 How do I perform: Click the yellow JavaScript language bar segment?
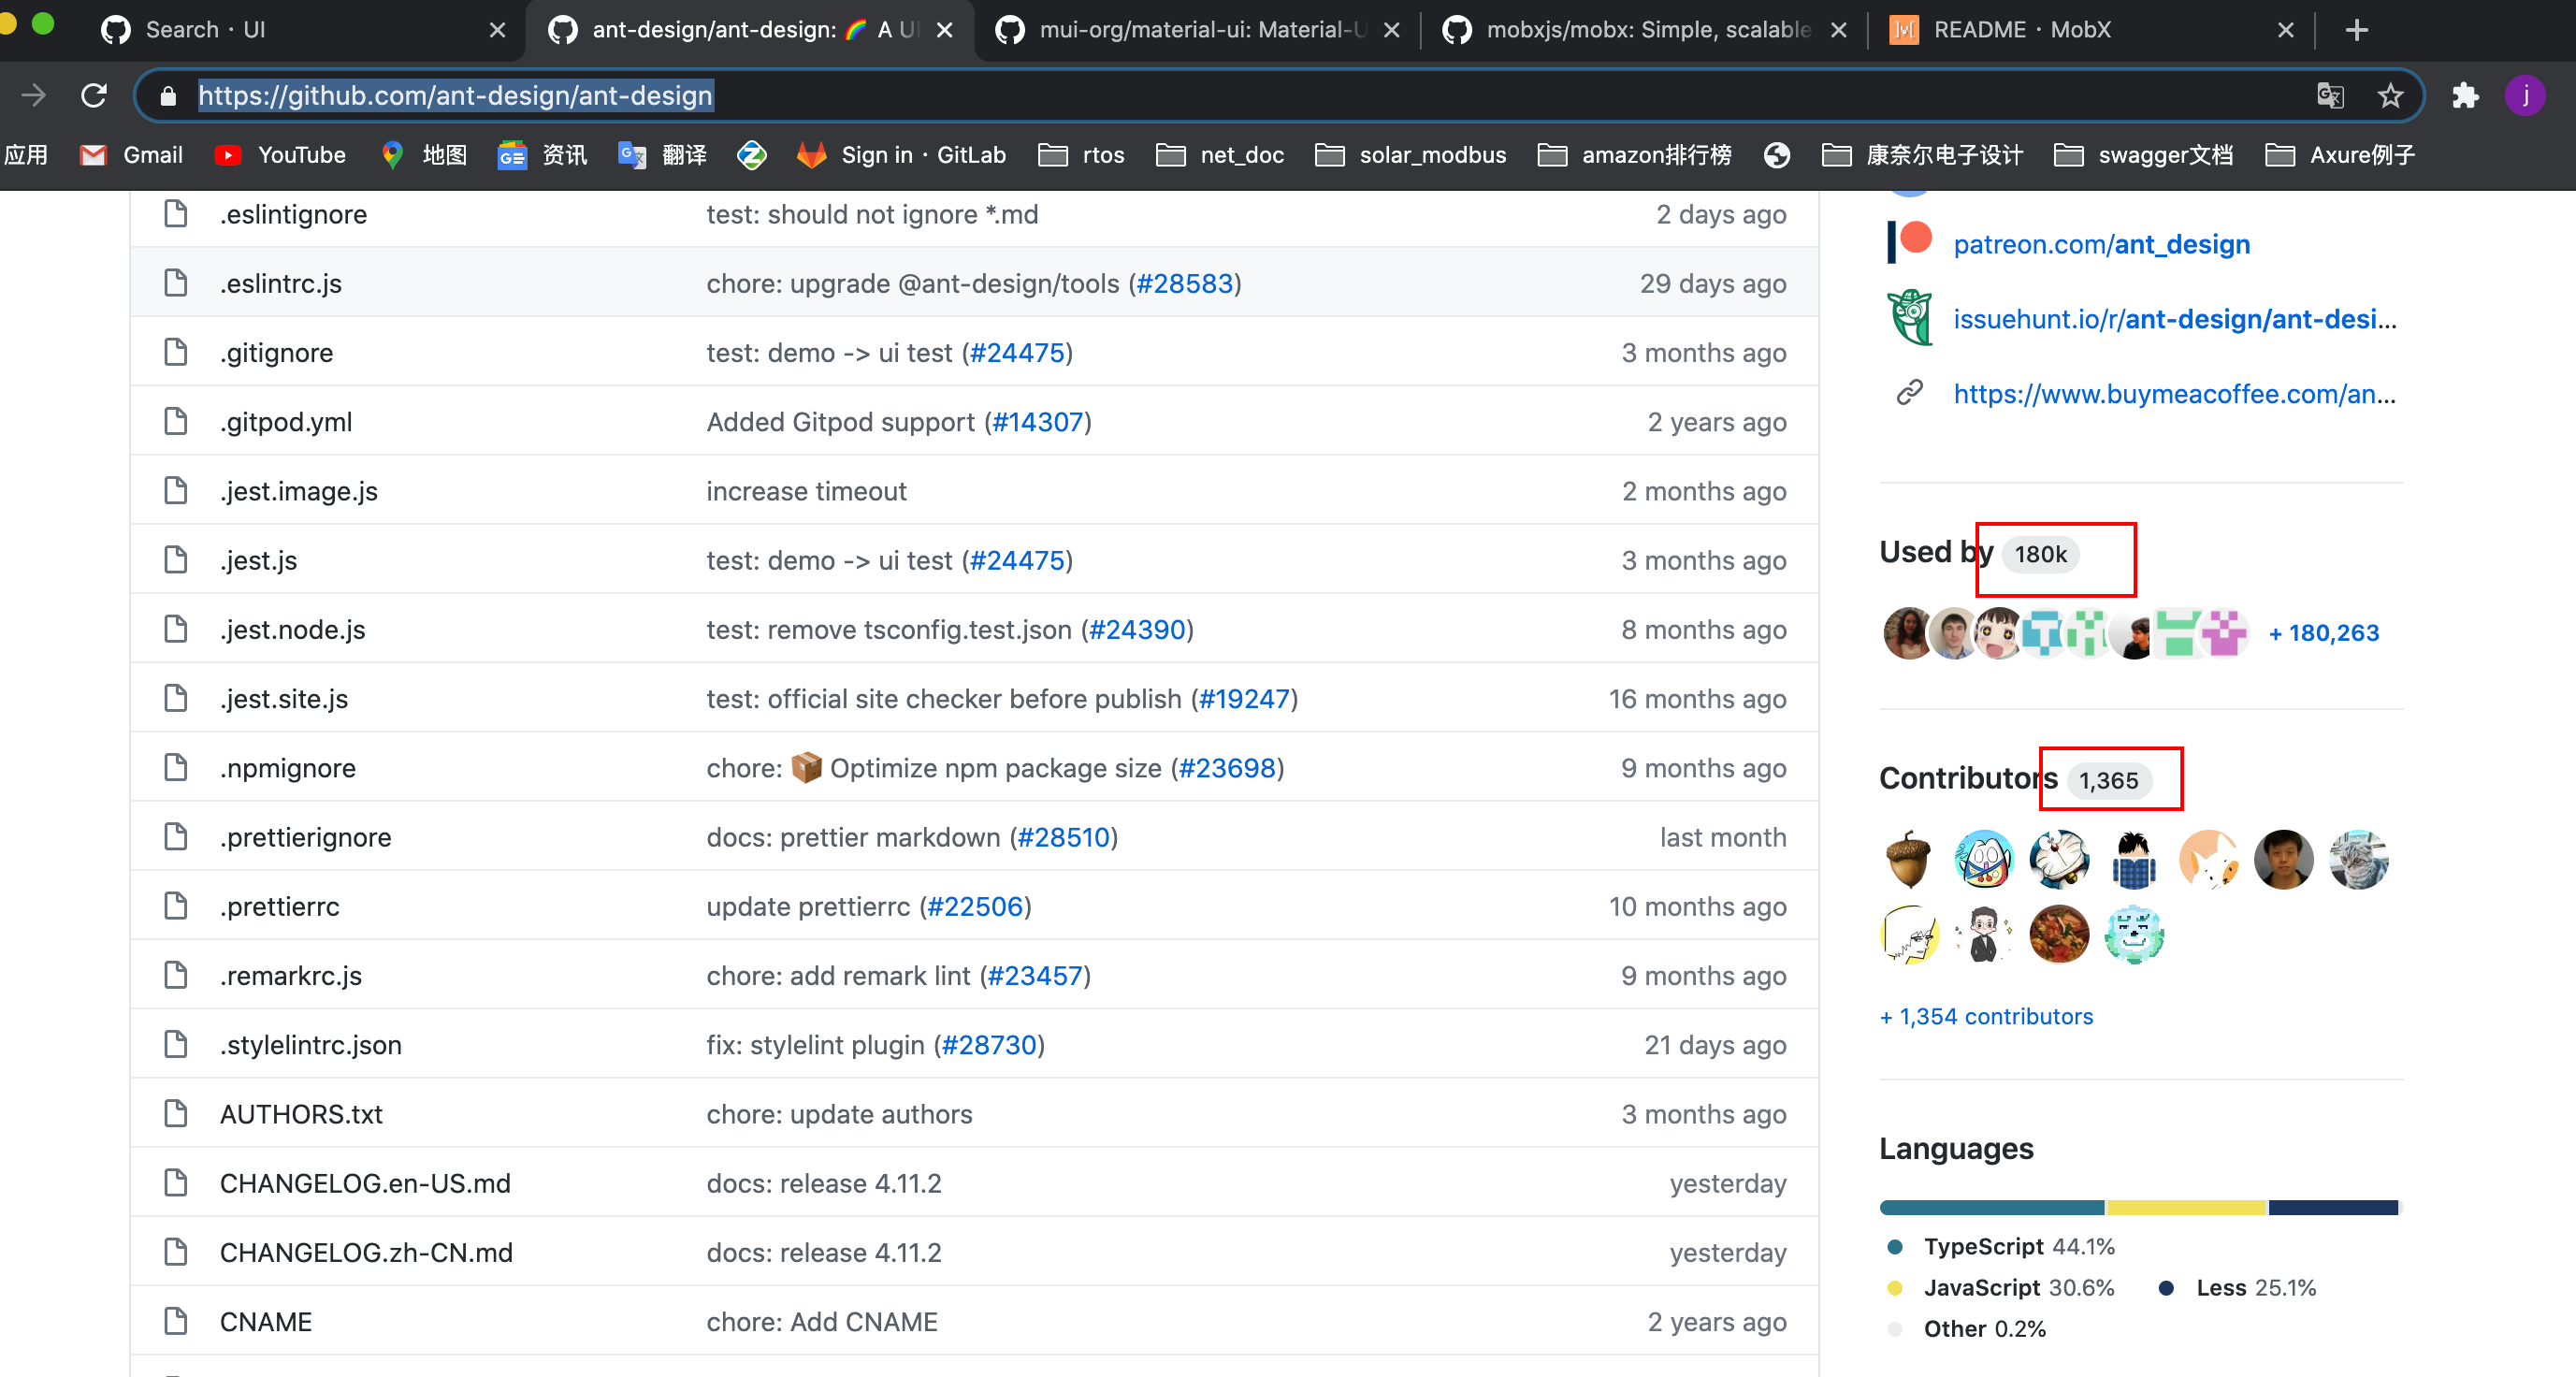[x=2186, y=1207]
